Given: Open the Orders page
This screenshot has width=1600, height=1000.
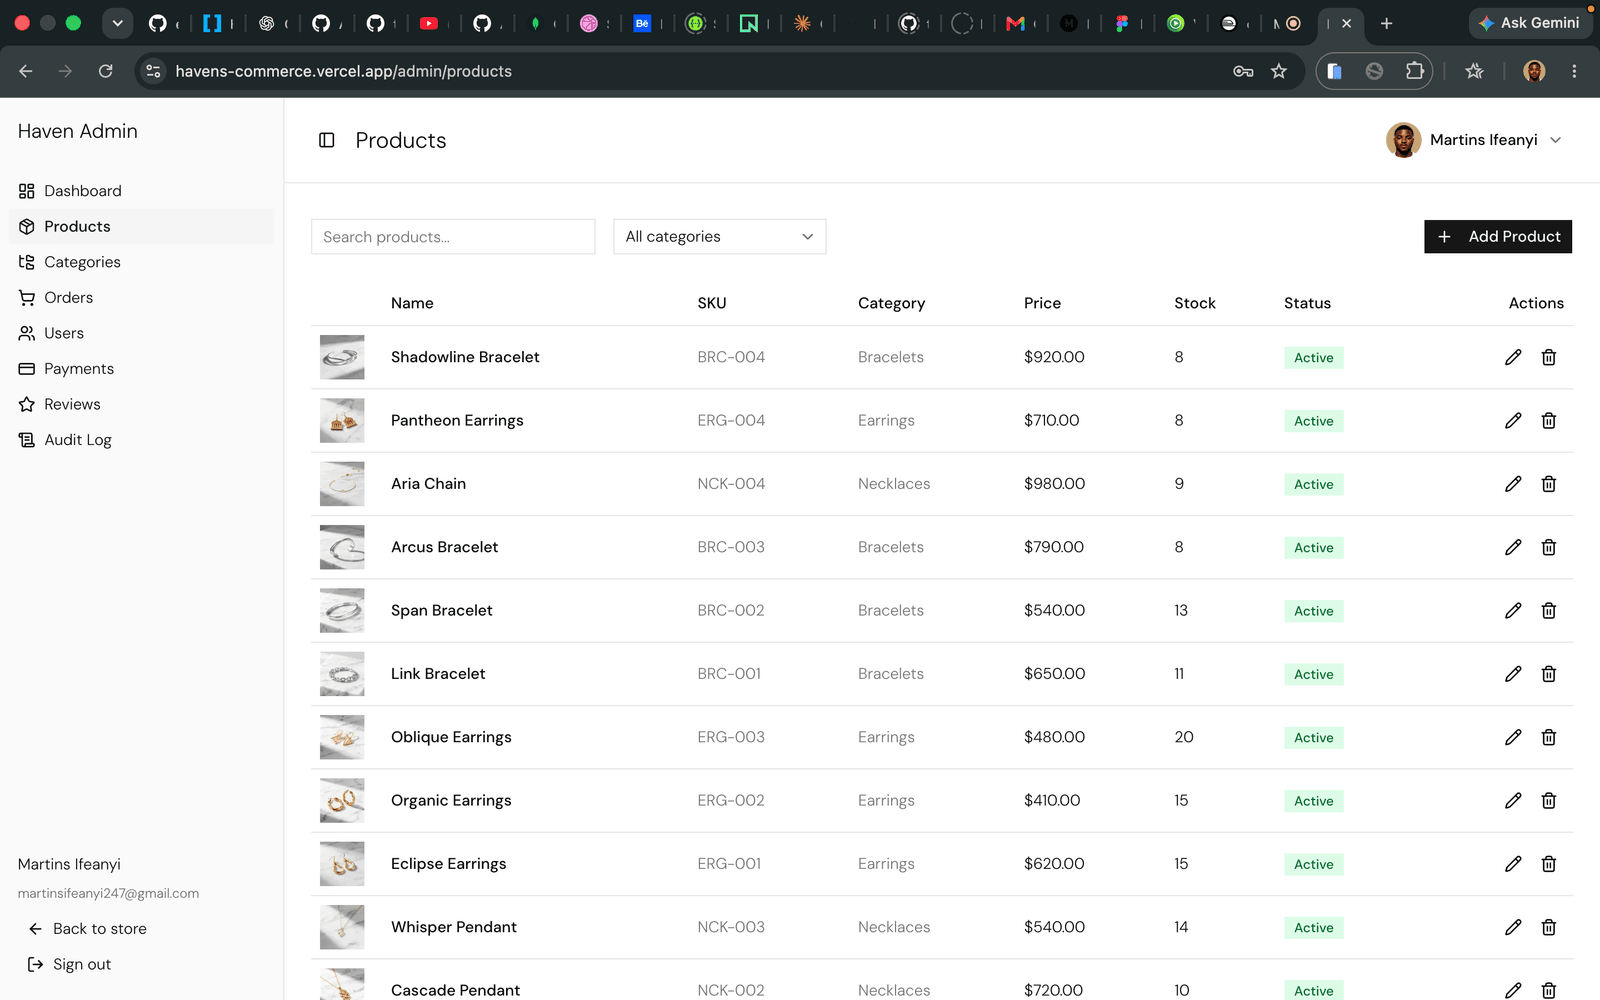Looking at the screenshot, I should (x=141, y=298).
